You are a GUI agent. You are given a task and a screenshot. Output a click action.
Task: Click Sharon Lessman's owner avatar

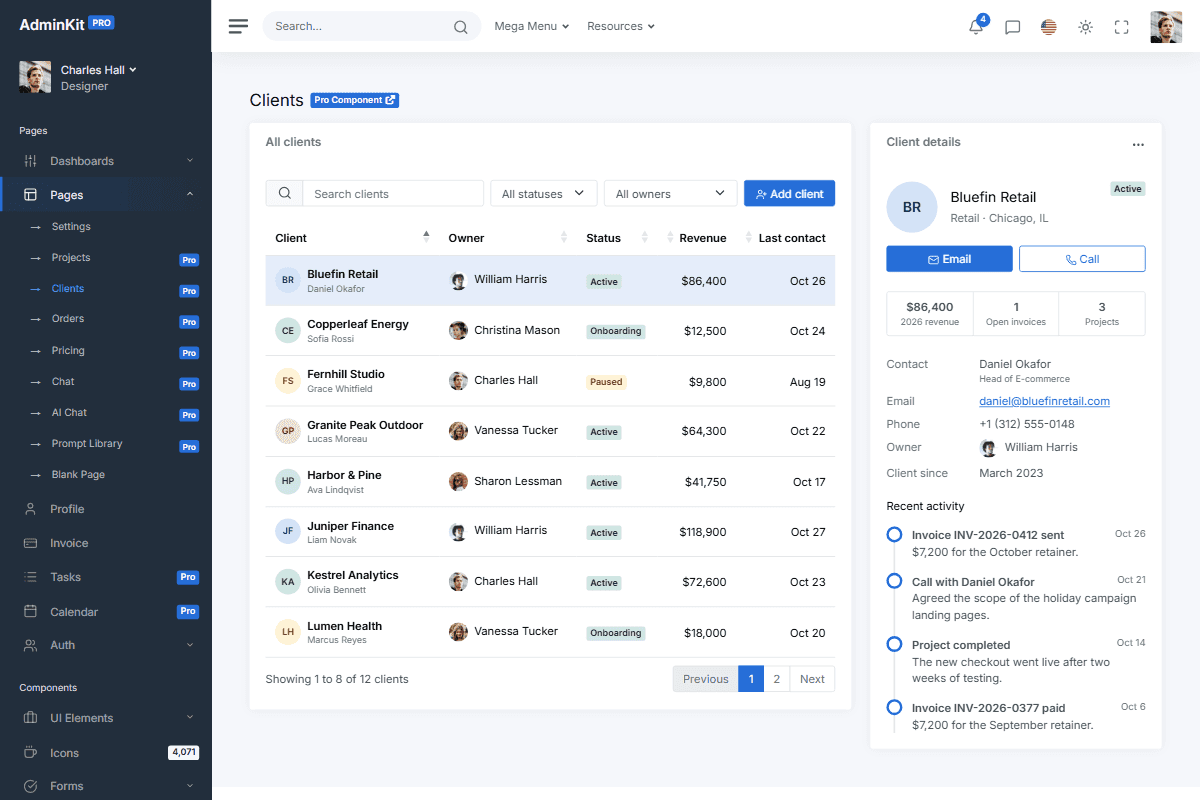(x=458, y=481)
